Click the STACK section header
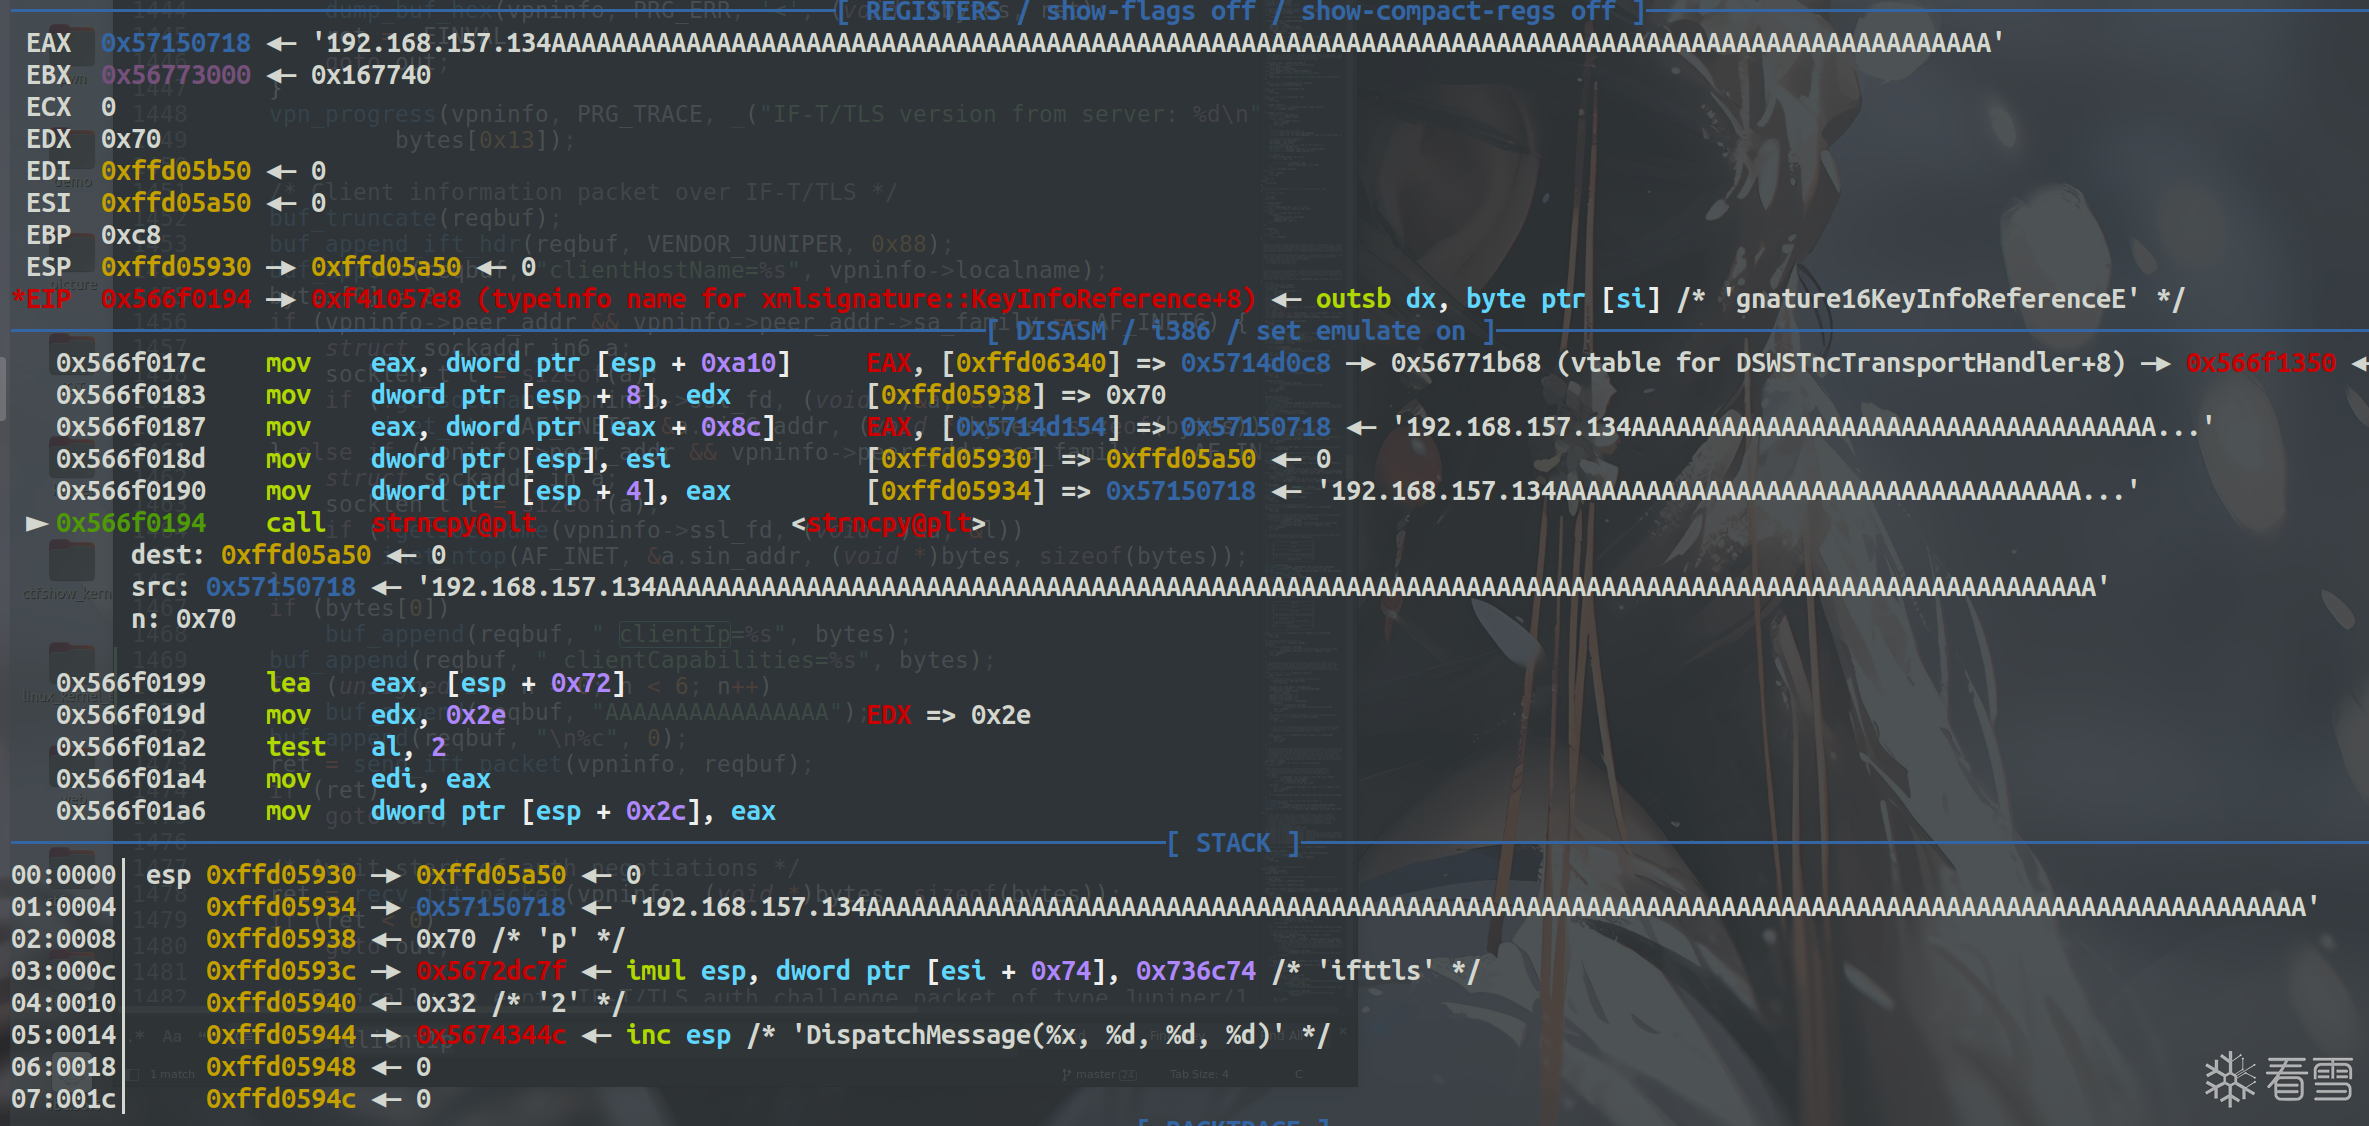This screenshot has height=1126, width=2369. pyautogui.click(x=1233, y=843)
